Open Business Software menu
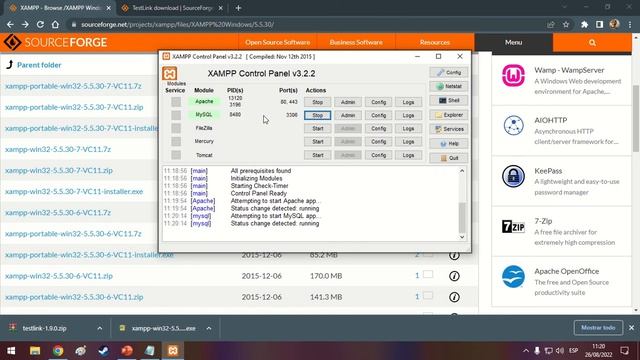The height and width of the screenshot is (360, 640). coord(356,42)
